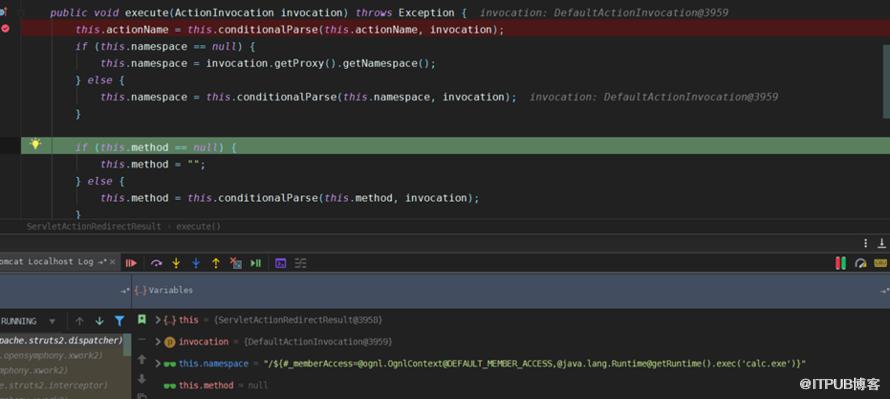Click the green bookmark New Watch icon
The height and width of the screenshot is (399, 890).
pos(142,320)
